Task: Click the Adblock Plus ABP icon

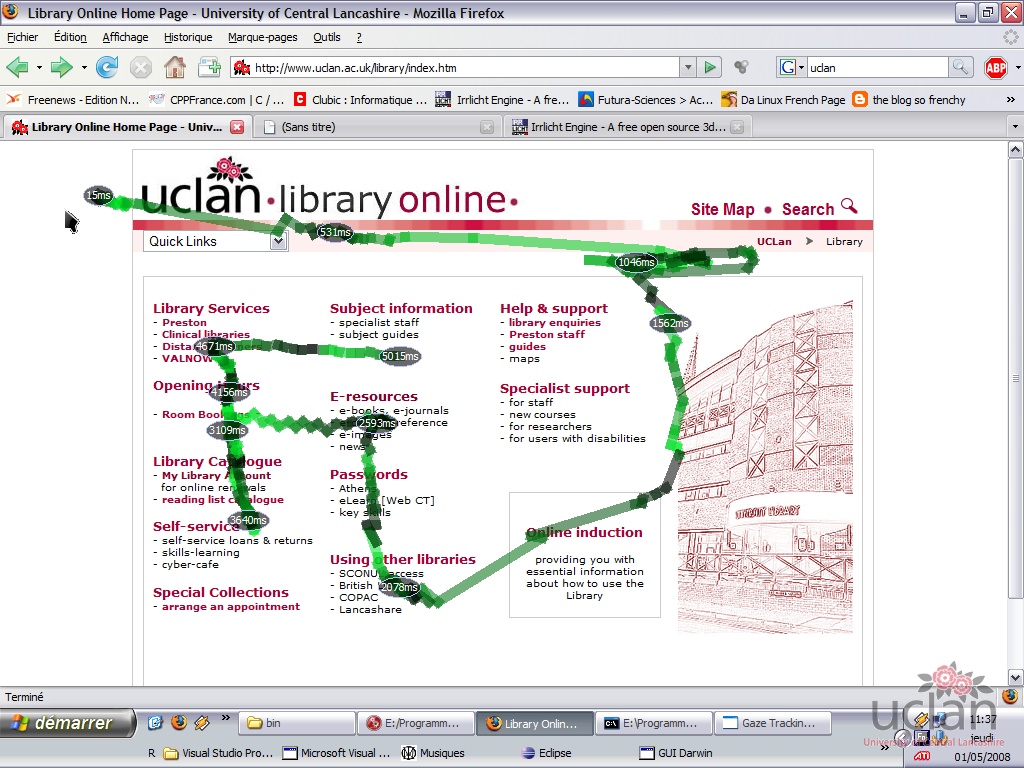Action: pyautogui.click(x=996, y=67)
